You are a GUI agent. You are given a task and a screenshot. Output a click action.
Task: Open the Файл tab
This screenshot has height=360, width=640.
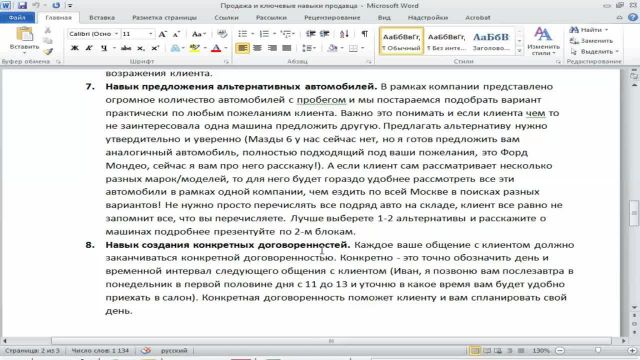coord(17,18)
